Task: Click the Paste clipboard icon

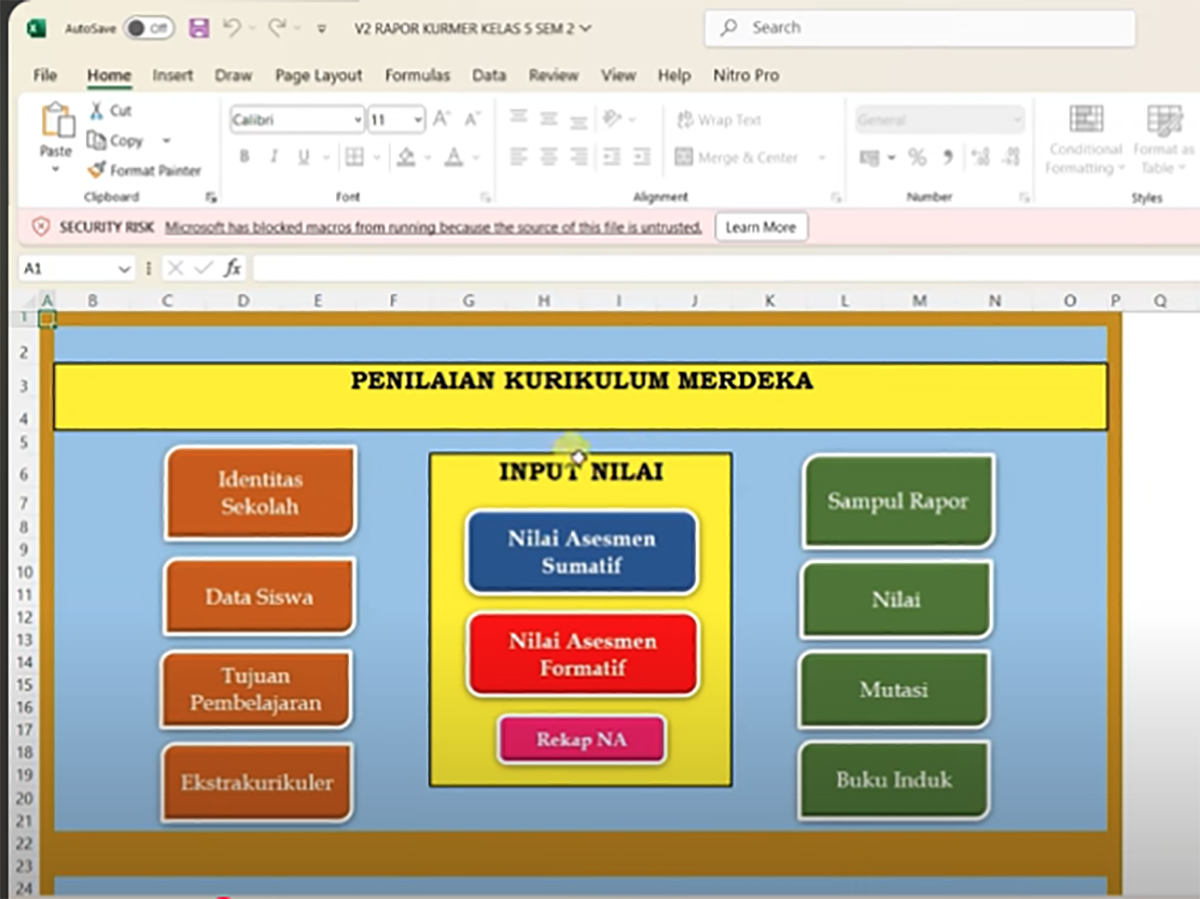Action: click(56, 123)
